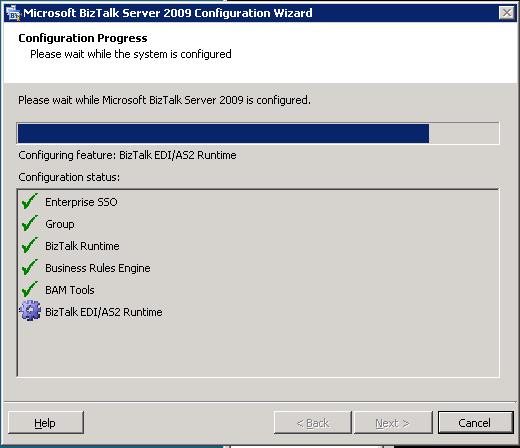This screenshot has width=520, height=448.
Task: Click the green checkmark beside Group
Action: point(30,223)
